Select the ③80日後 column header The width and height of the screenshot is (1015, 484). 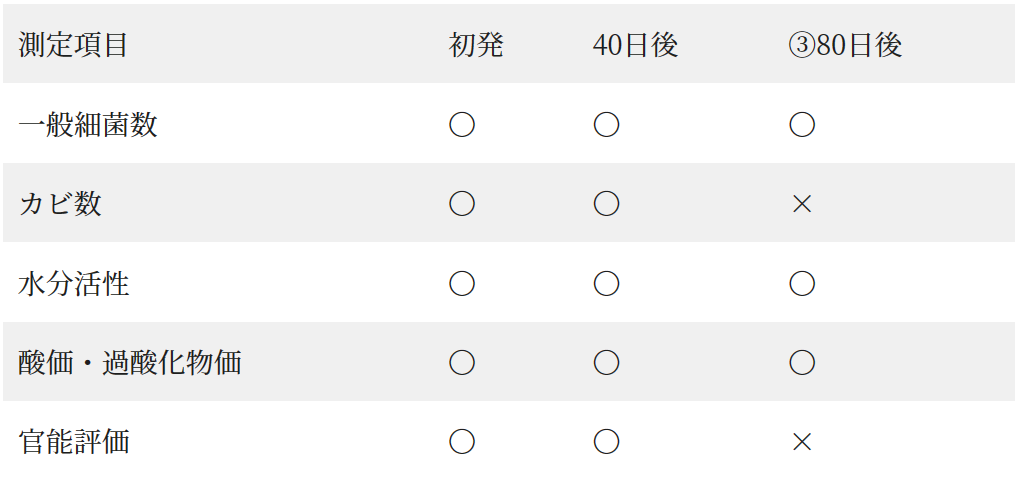pyautogui.click(x=845, y=46)
